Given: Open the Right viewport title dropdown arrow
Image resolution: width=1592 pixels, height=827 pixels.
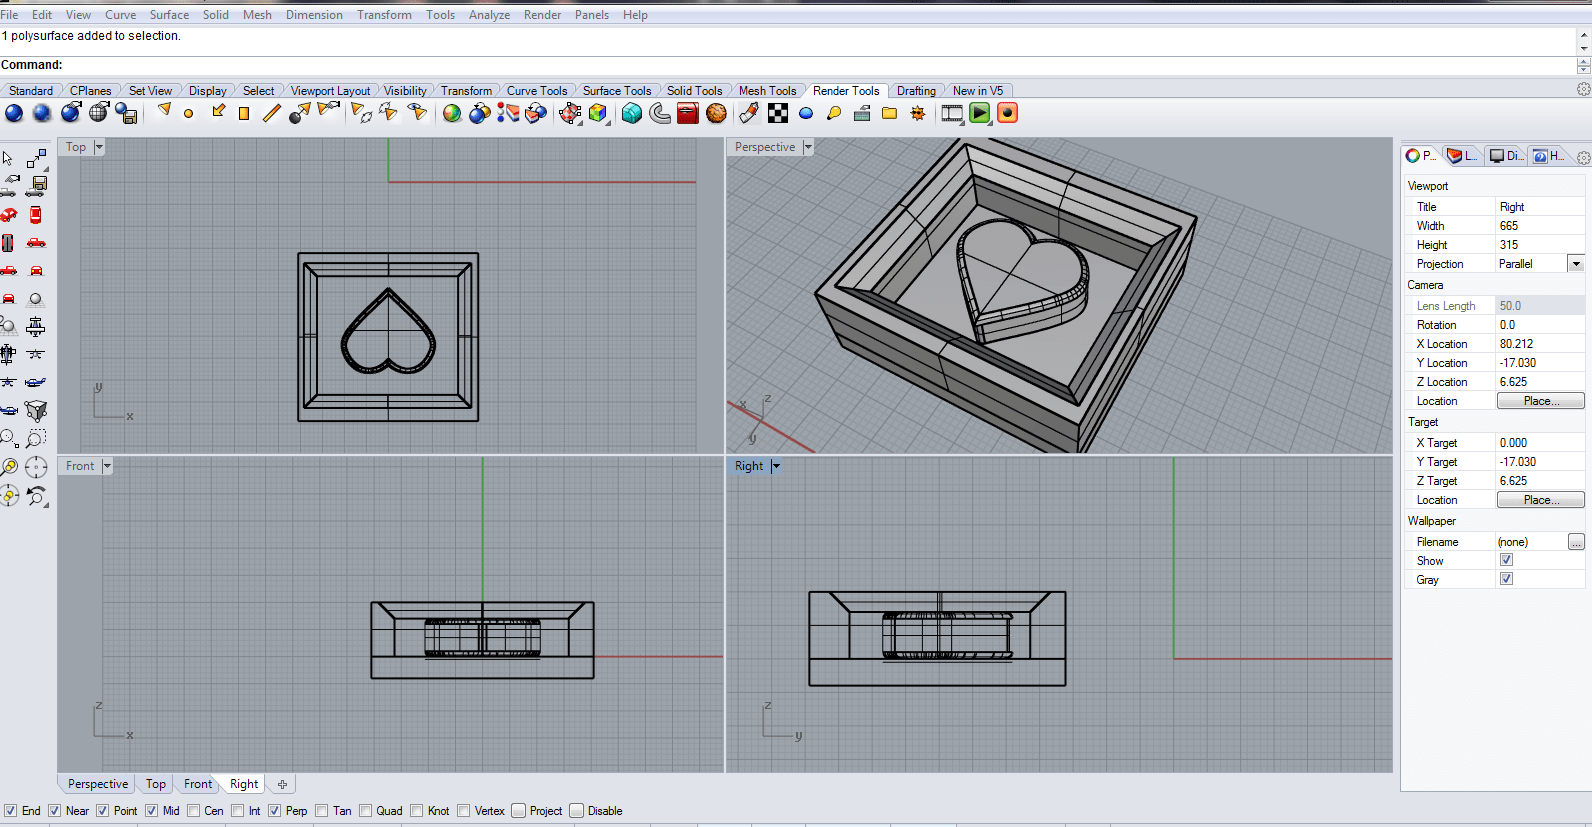Looking at the screenshot, I should [x=775, y=466].
